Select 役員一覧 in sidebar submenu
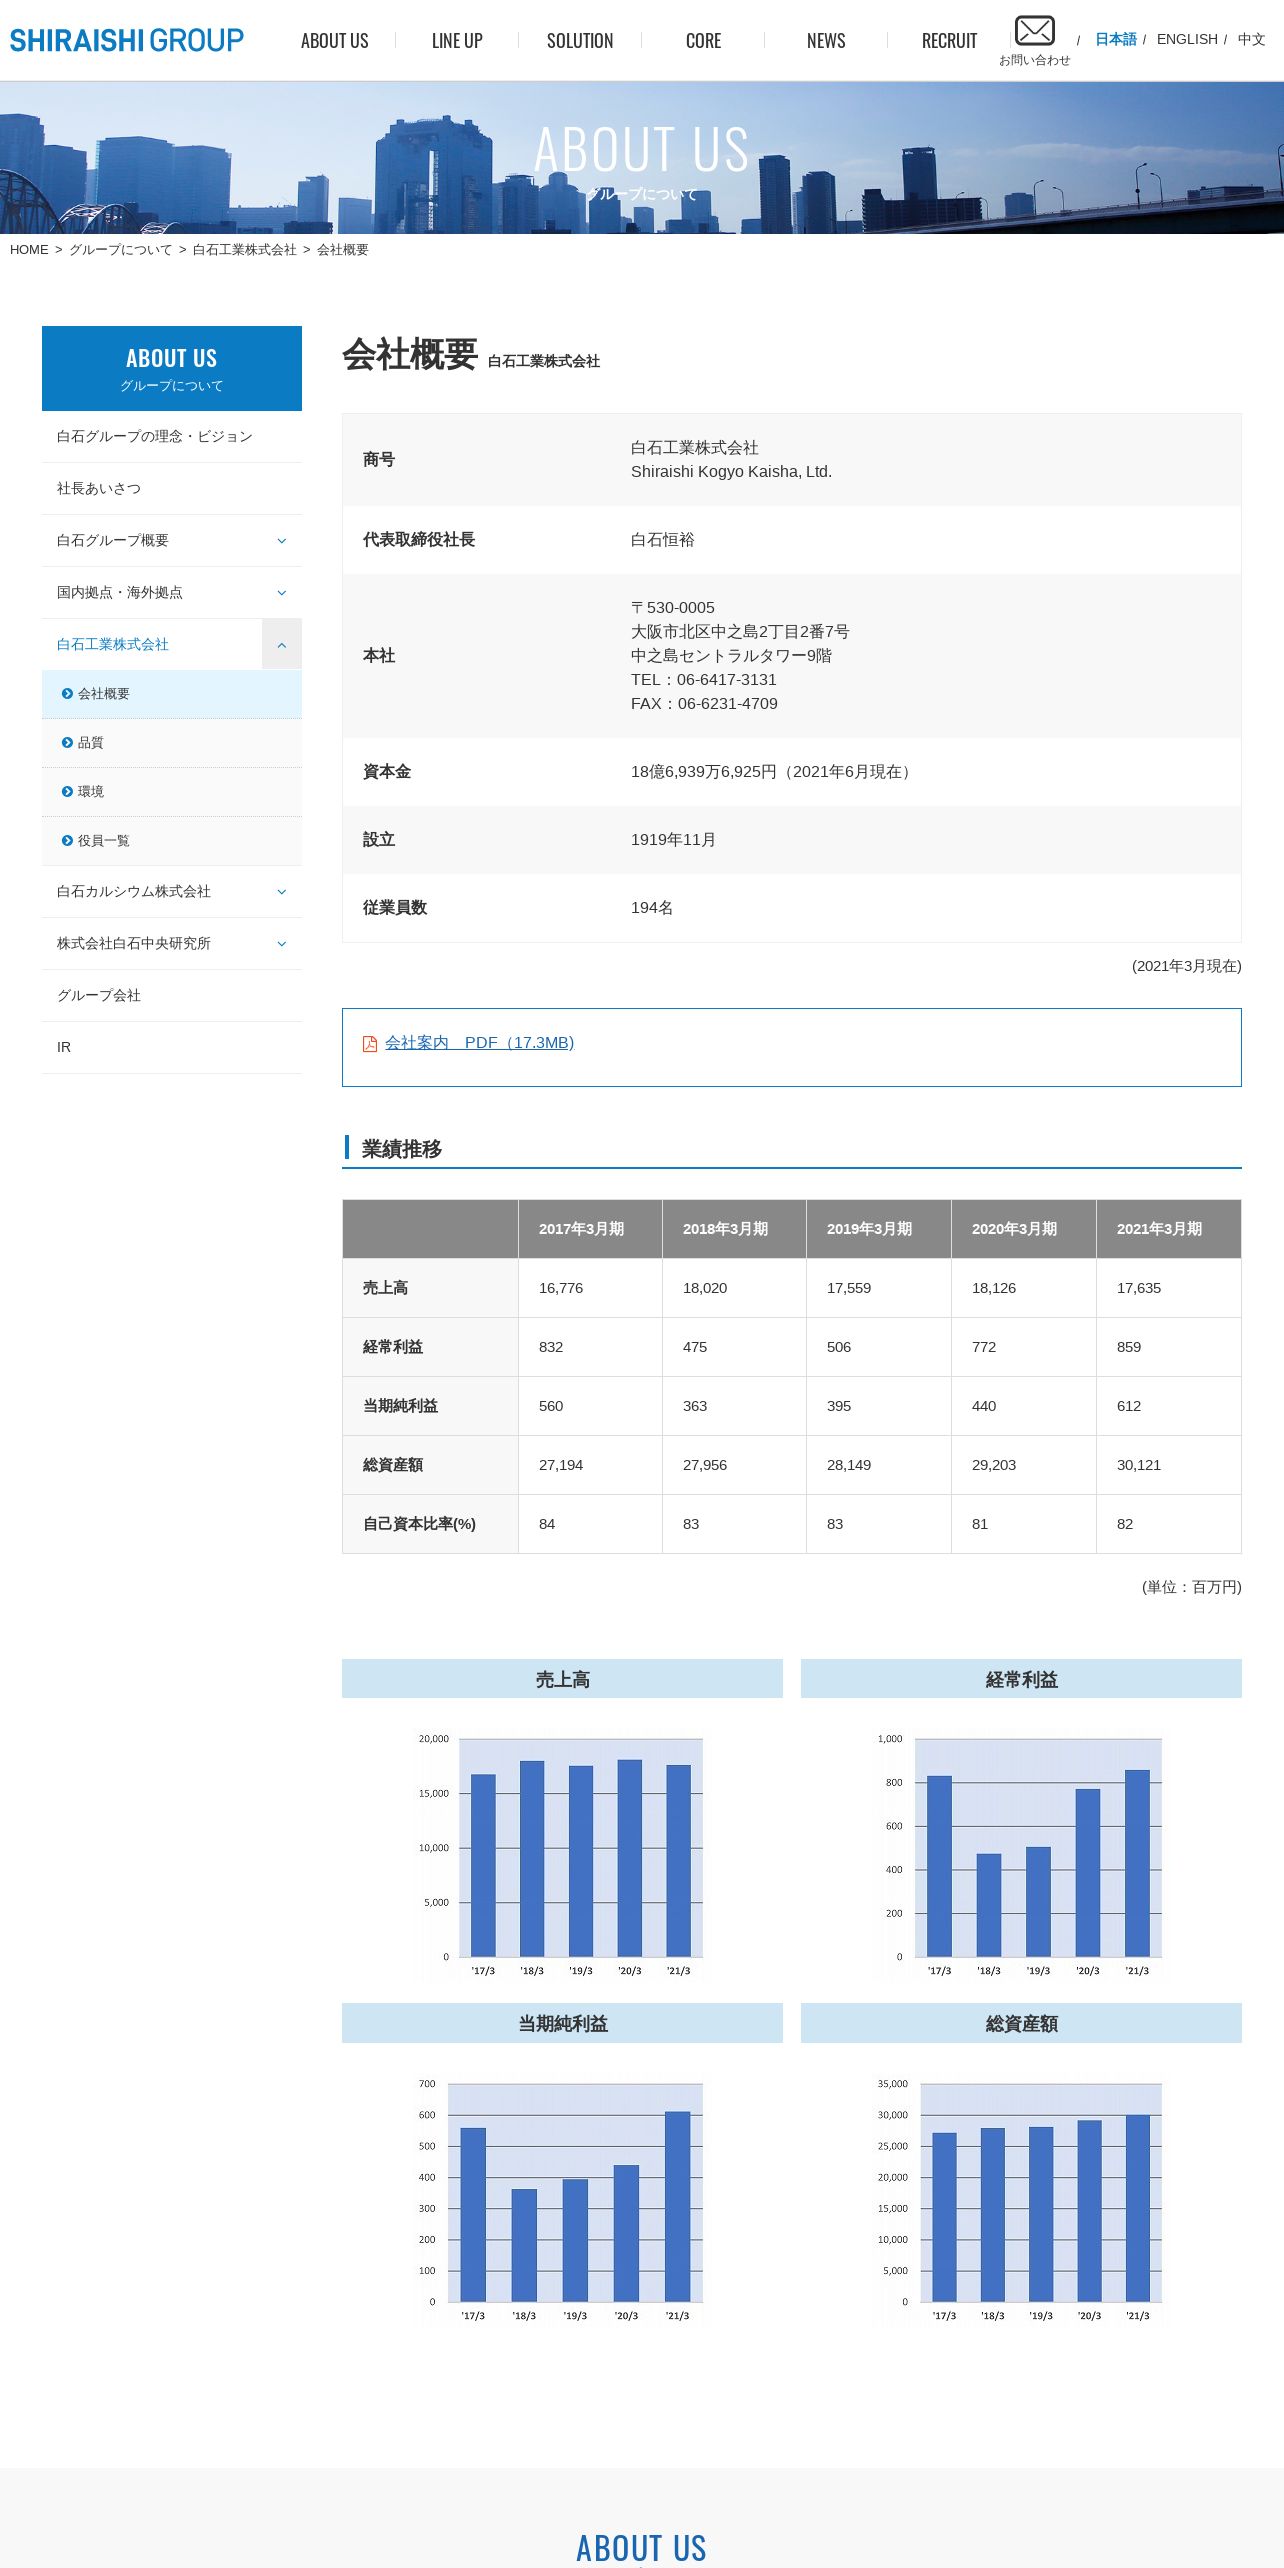Image resolution: width=1284 pixels, height=2568 pixels. pyautogui.click(x=172, y=841)
